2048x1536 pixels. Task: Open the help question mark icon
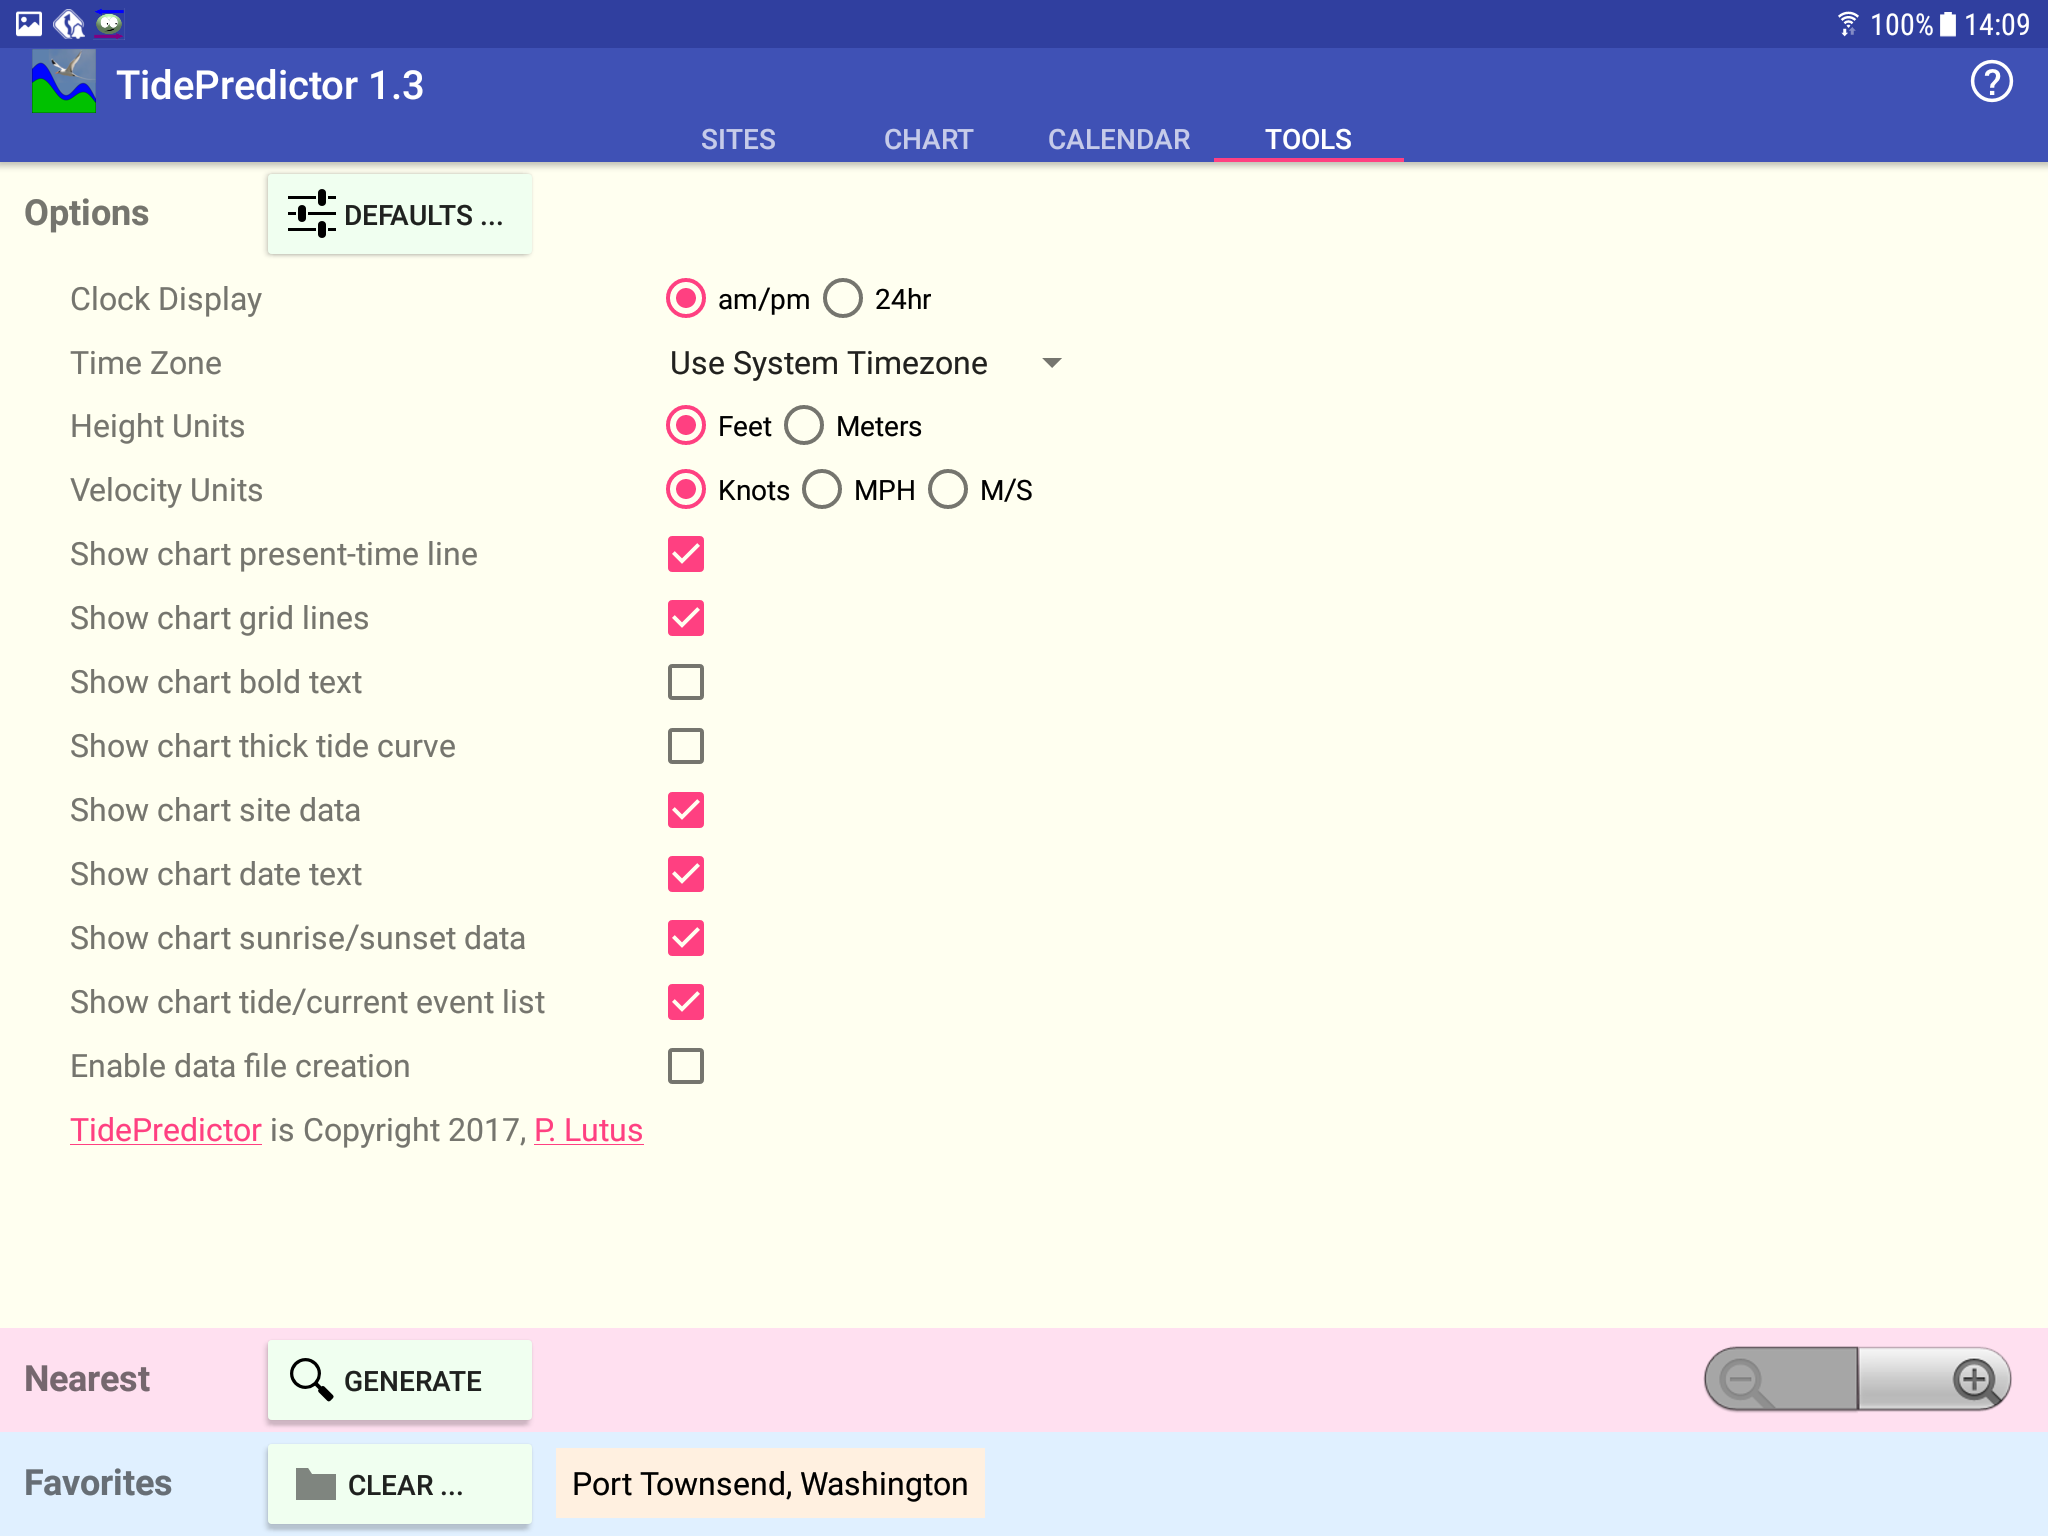pos(1991,83)
